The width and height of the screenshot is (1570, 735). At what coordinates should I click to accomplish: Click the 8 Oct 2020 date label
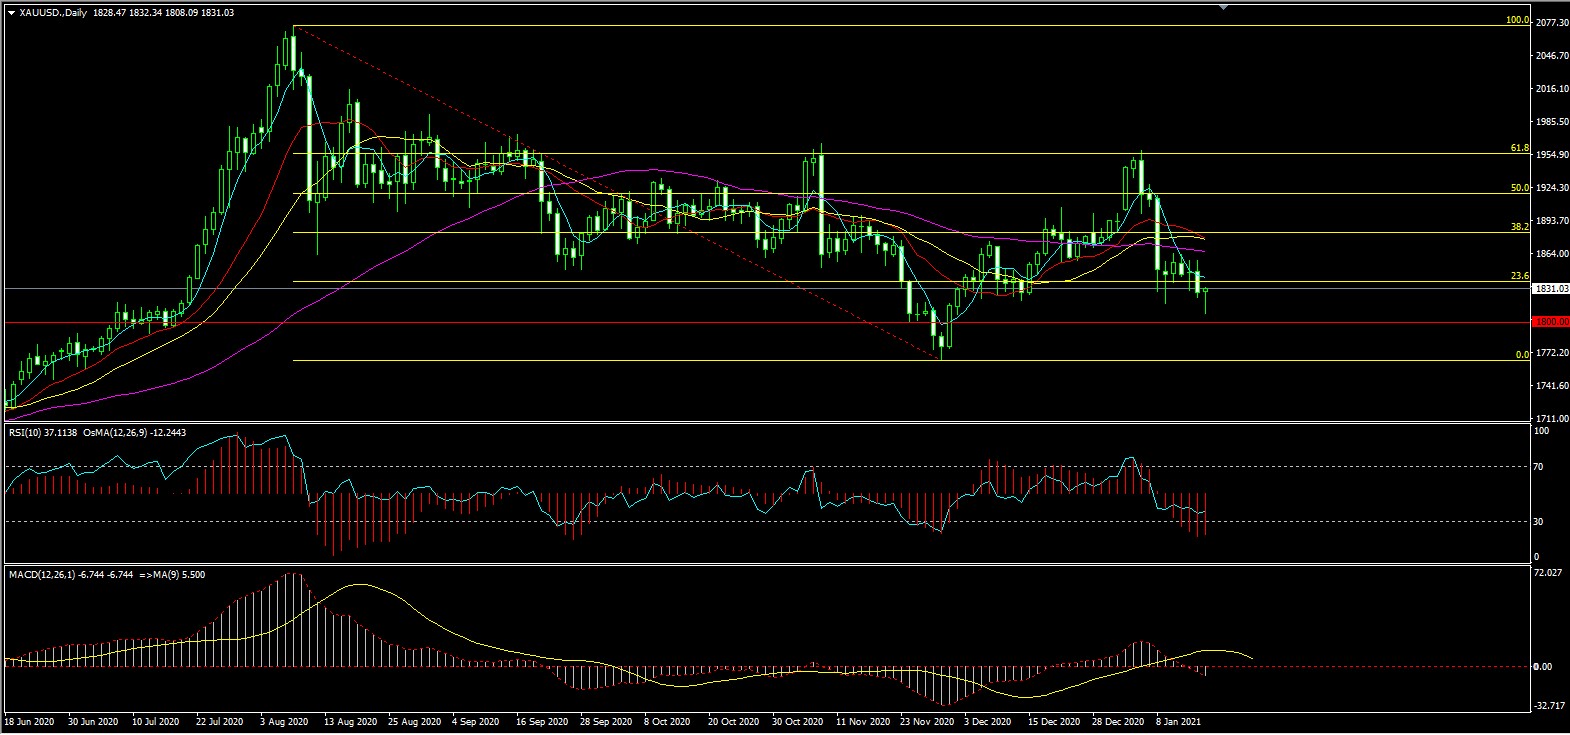click(x=667, y=722)
